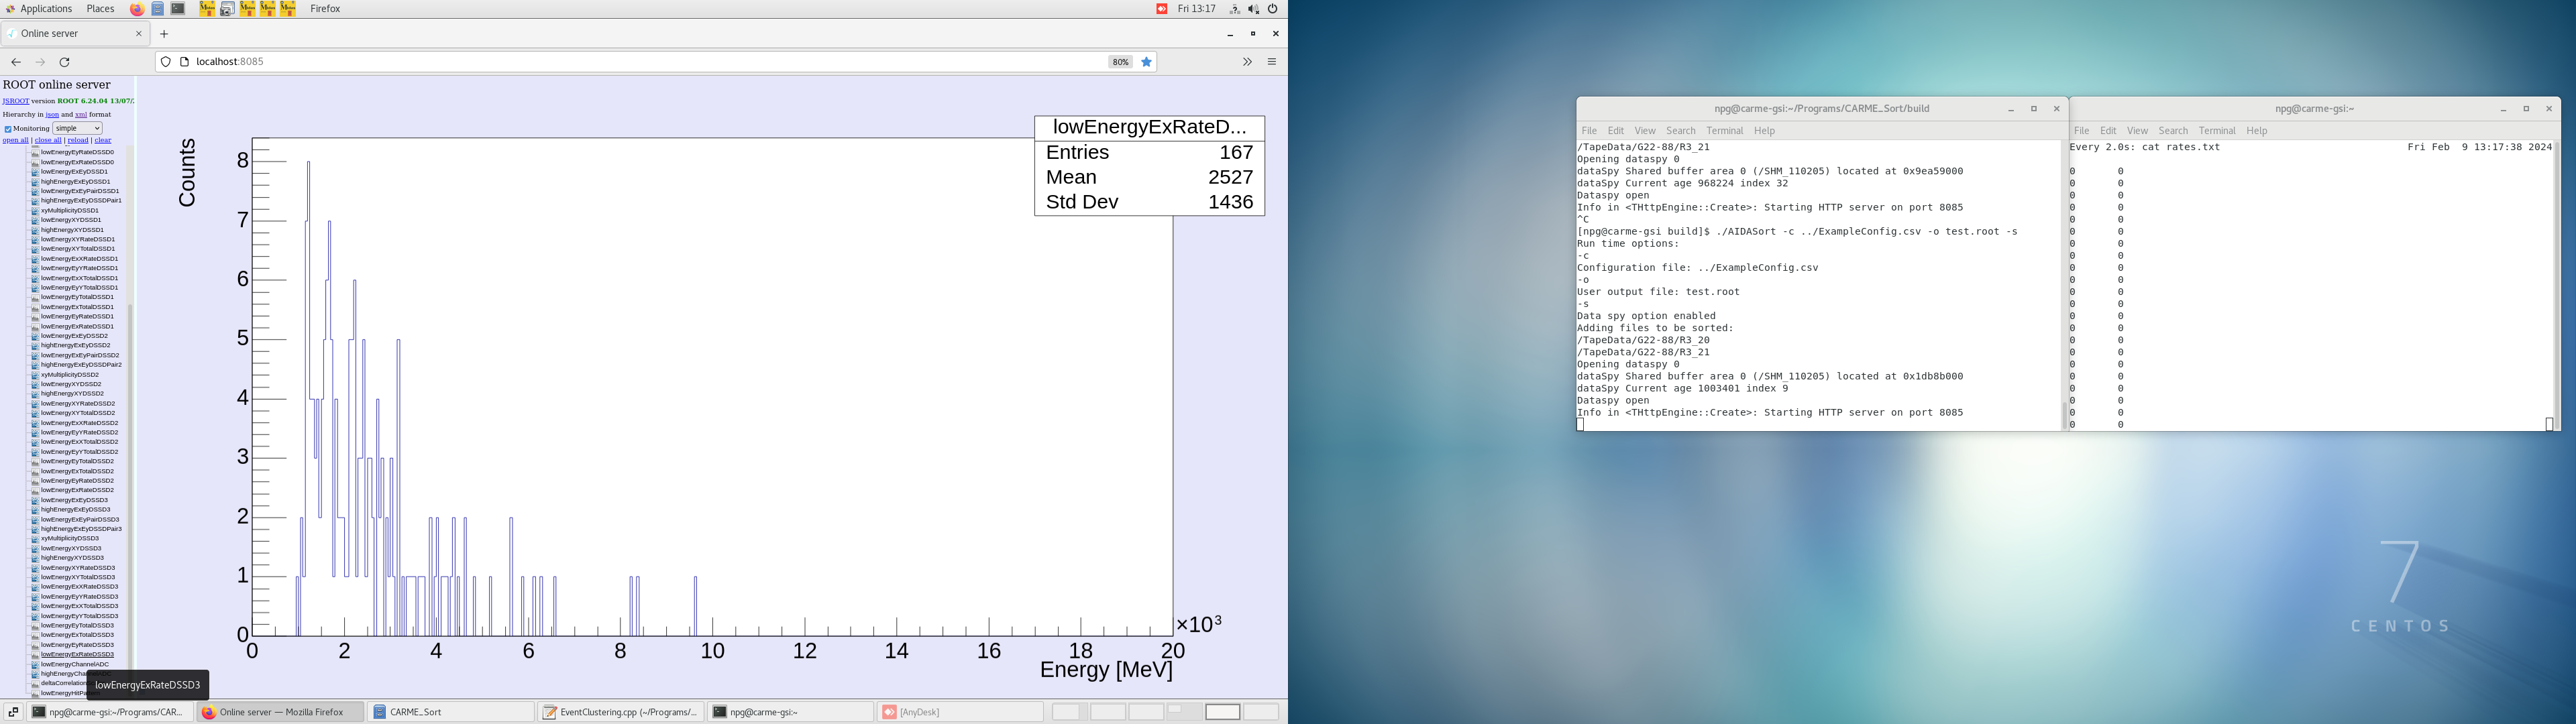
Task: Click histogram icon beside xyMultiplicityDSSD2
Action: click(x=35, y=375)
